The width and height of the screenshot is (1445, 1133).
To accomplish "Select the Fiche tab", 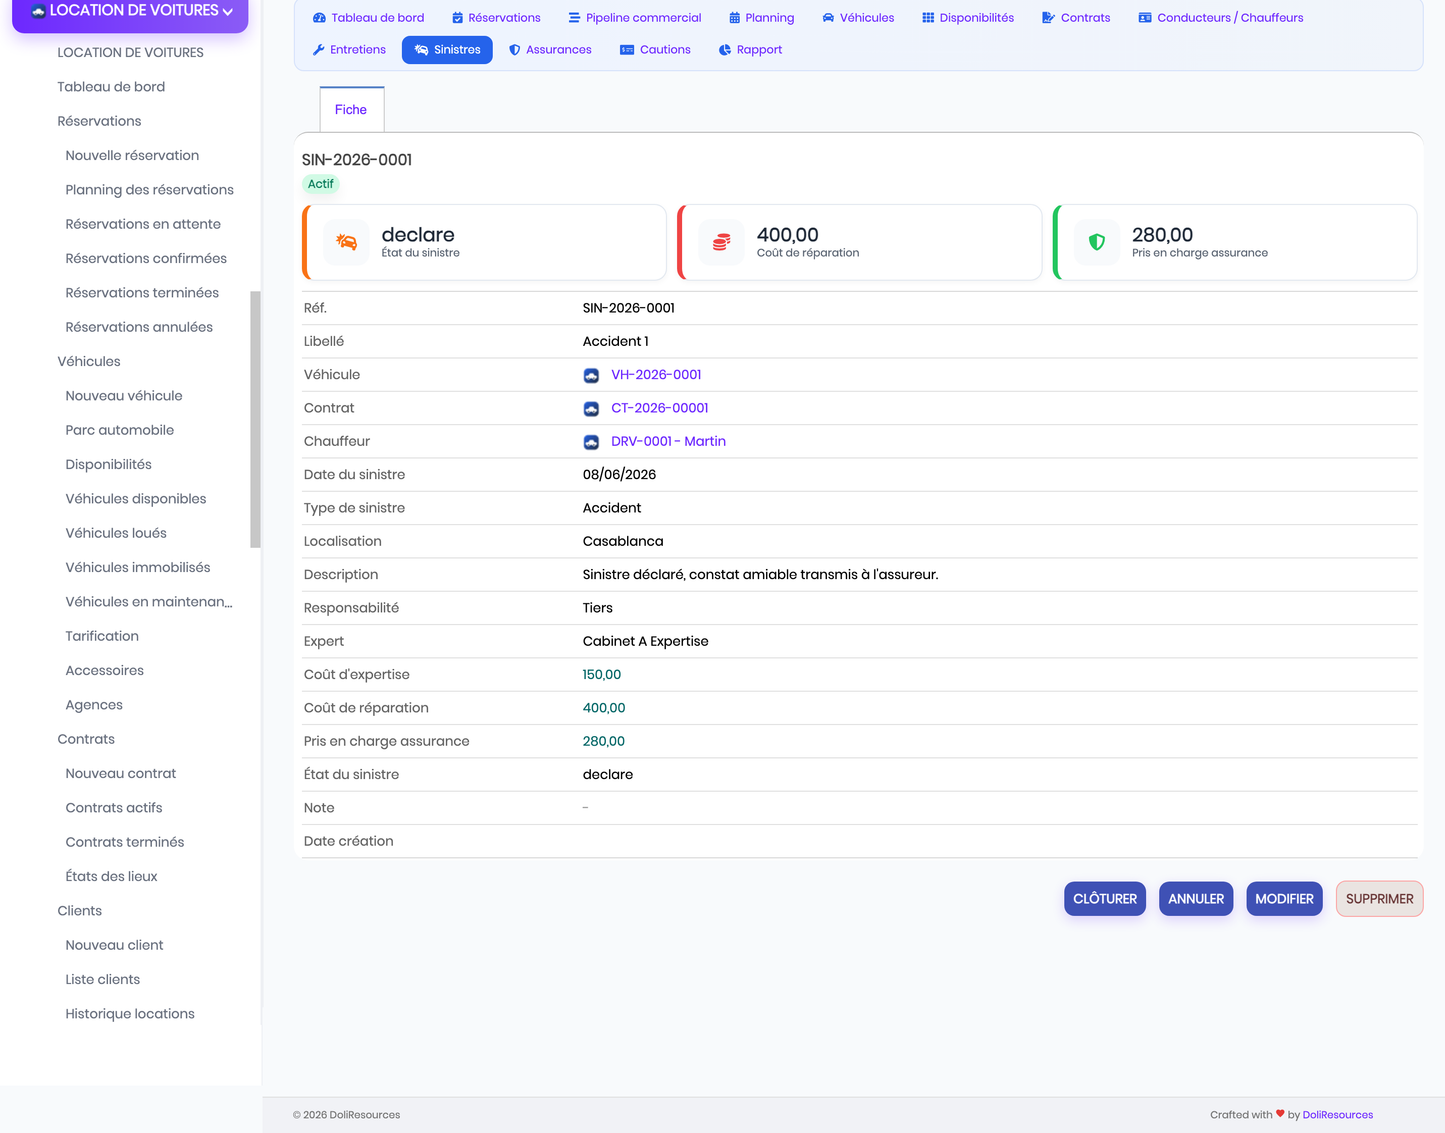I will click(351, 109).
